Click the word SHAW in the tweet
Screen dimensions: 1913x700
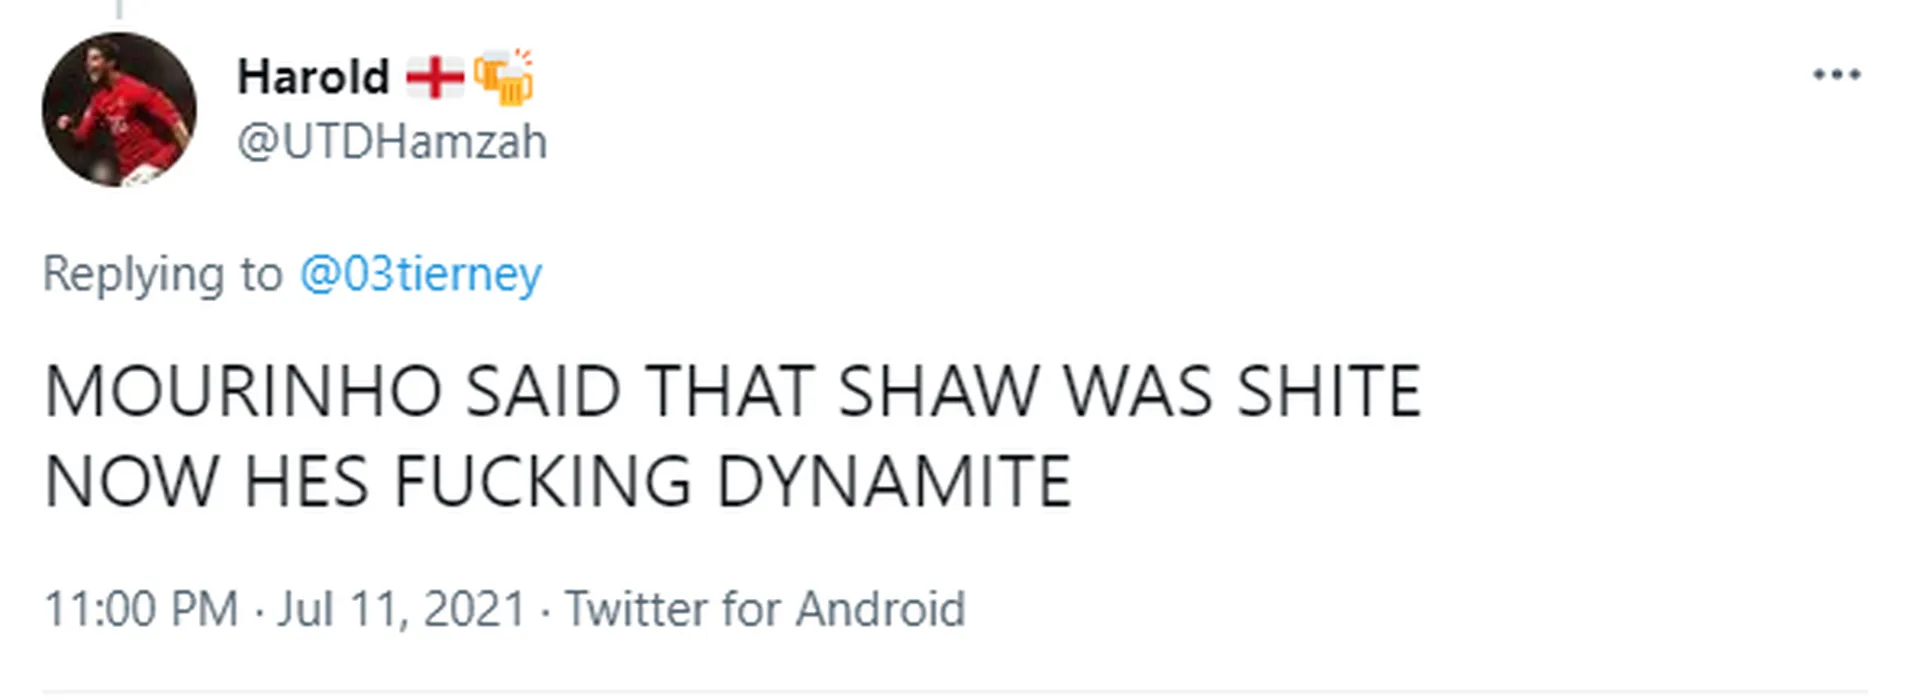938,391
